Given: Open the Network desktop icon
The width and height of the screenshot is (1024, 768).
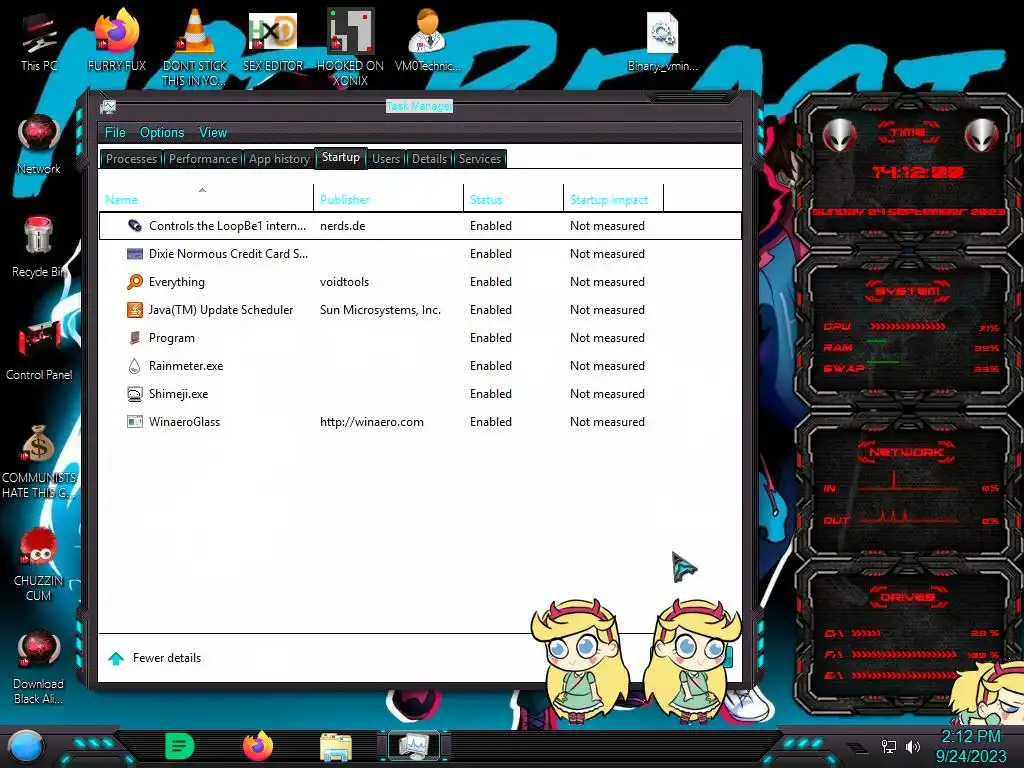Looking at the screenshot, I should [39, 145].
